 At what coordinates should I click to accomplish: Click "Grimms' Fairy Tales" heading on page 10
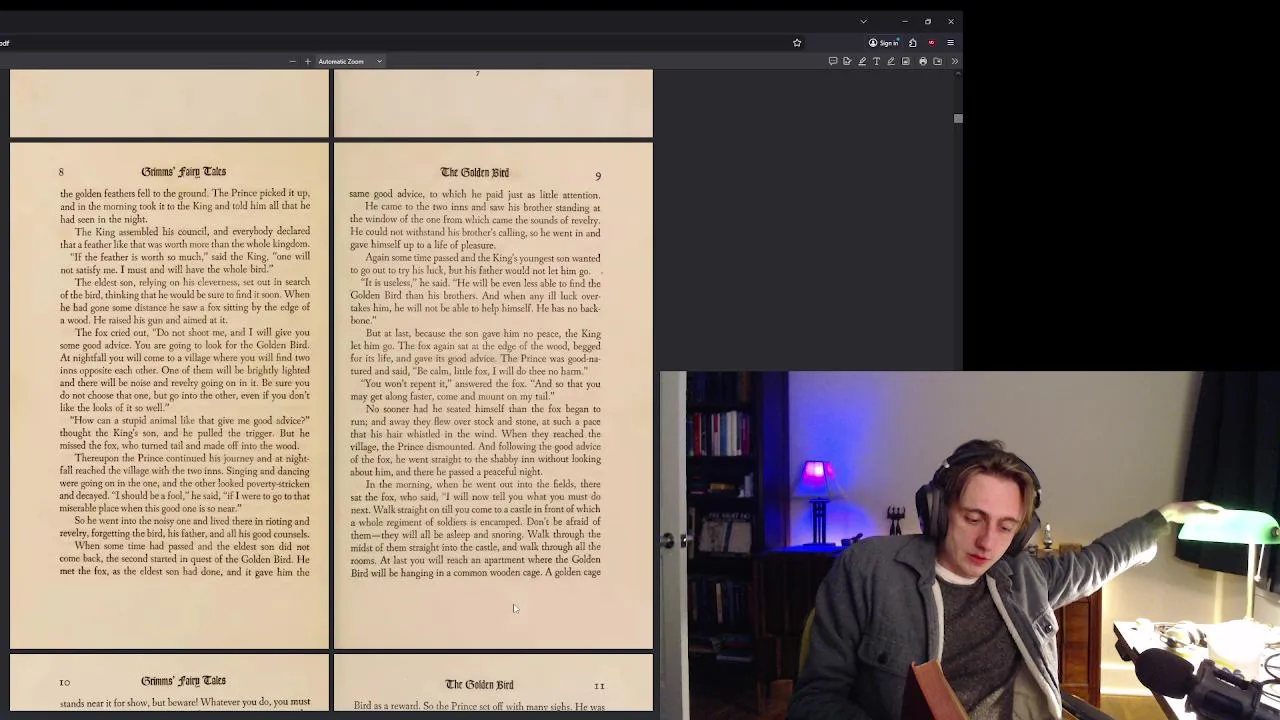pyautogui.click(x=184, y=681)
